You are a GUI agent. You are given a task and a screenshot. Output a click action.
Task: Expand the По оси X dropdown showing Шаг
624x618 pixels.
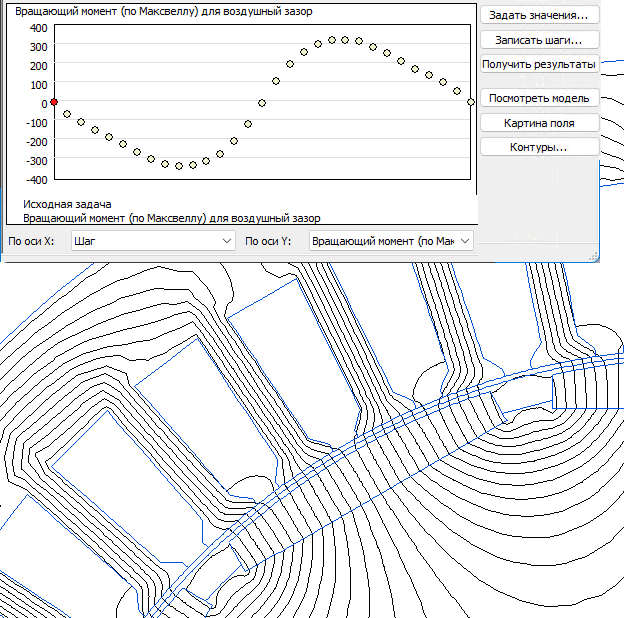(x=153, y=241)
